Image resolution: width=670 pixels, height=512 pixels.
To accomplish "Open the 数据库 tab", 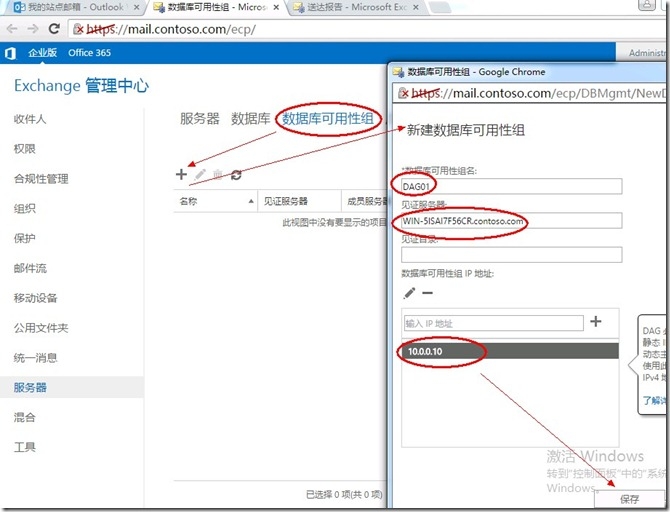I will point(251,118).
